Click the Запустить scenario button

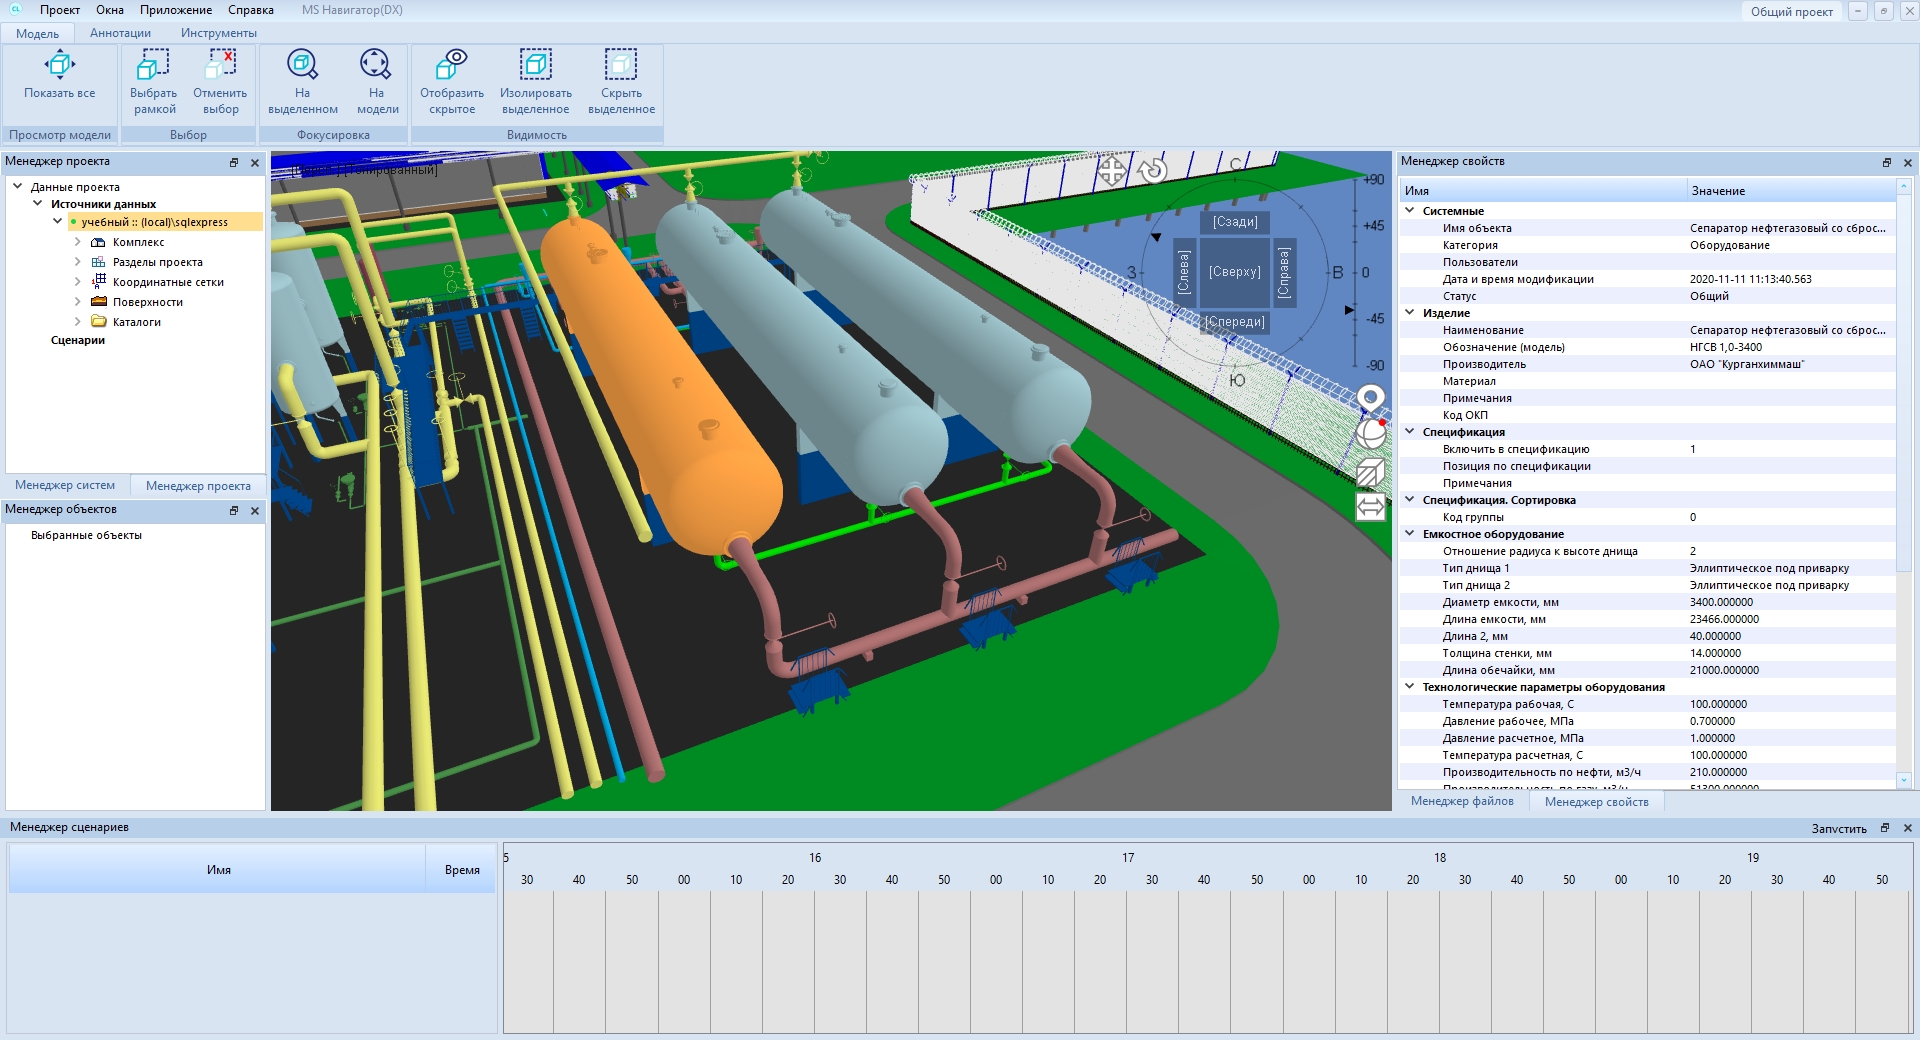point(1838,828)
